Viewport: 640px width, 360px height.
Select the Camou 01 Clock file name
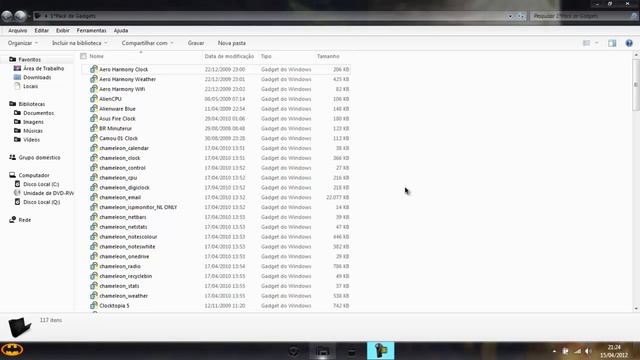point(119,138)
